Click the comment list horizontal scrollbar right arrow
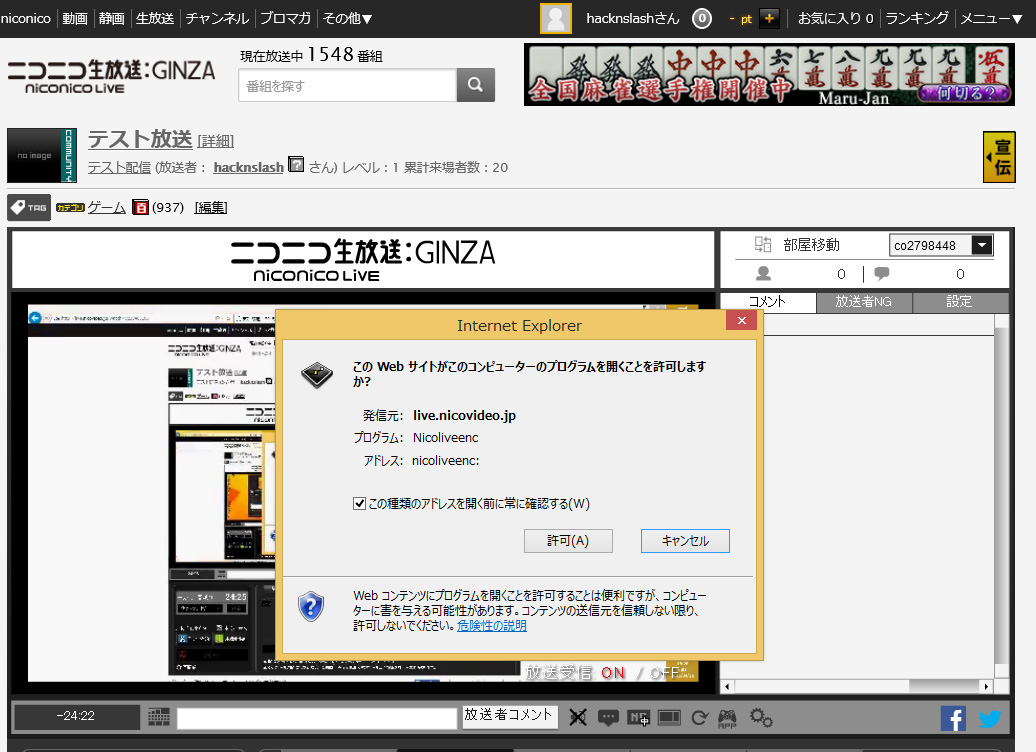1036x752 pixels. (986, 687)
